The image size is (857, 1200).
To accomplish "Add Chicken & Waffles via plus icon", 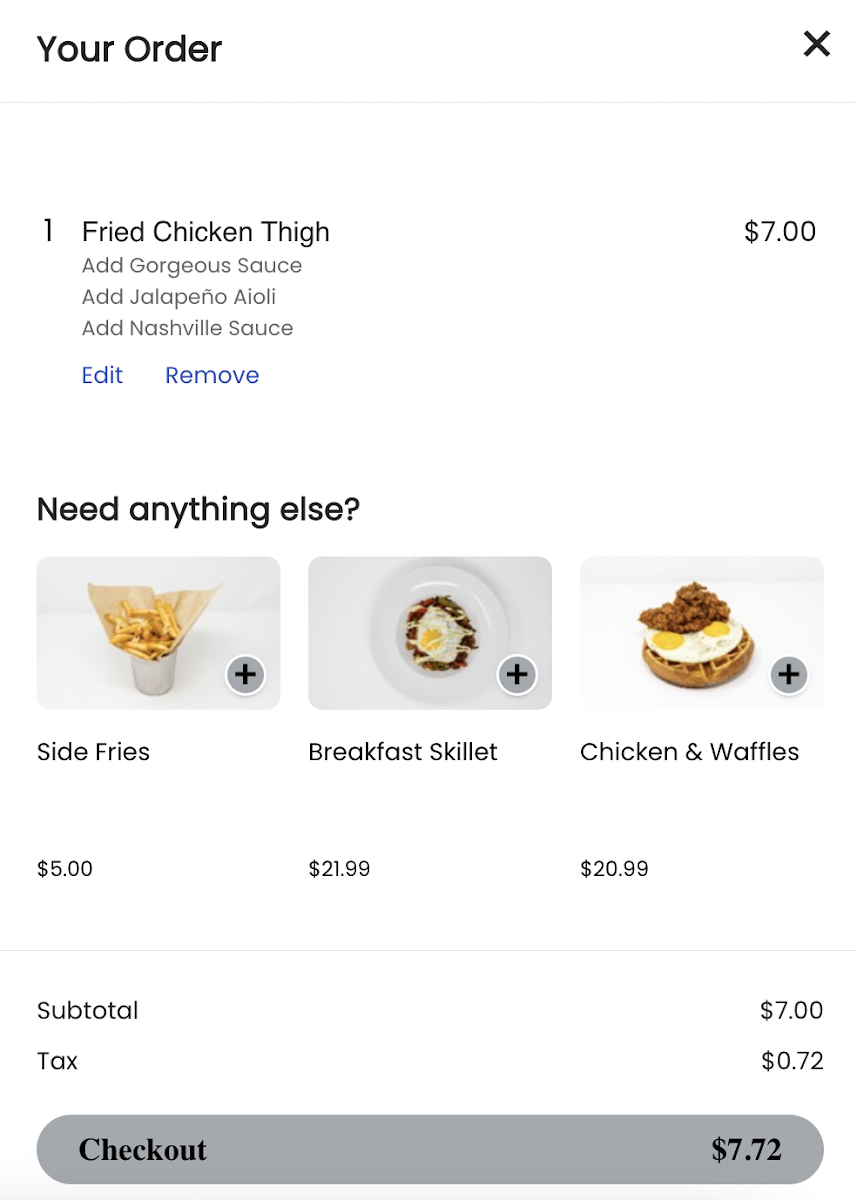I will pos(789,675).
